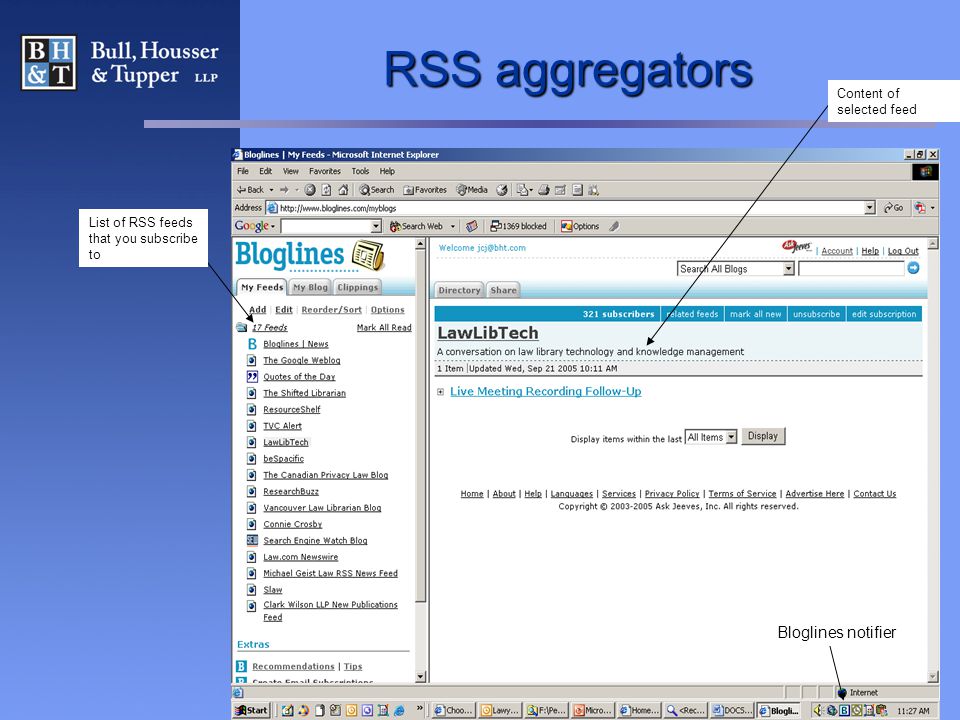Click the popup blocker '1369 blocked' button

click(518, 226)
